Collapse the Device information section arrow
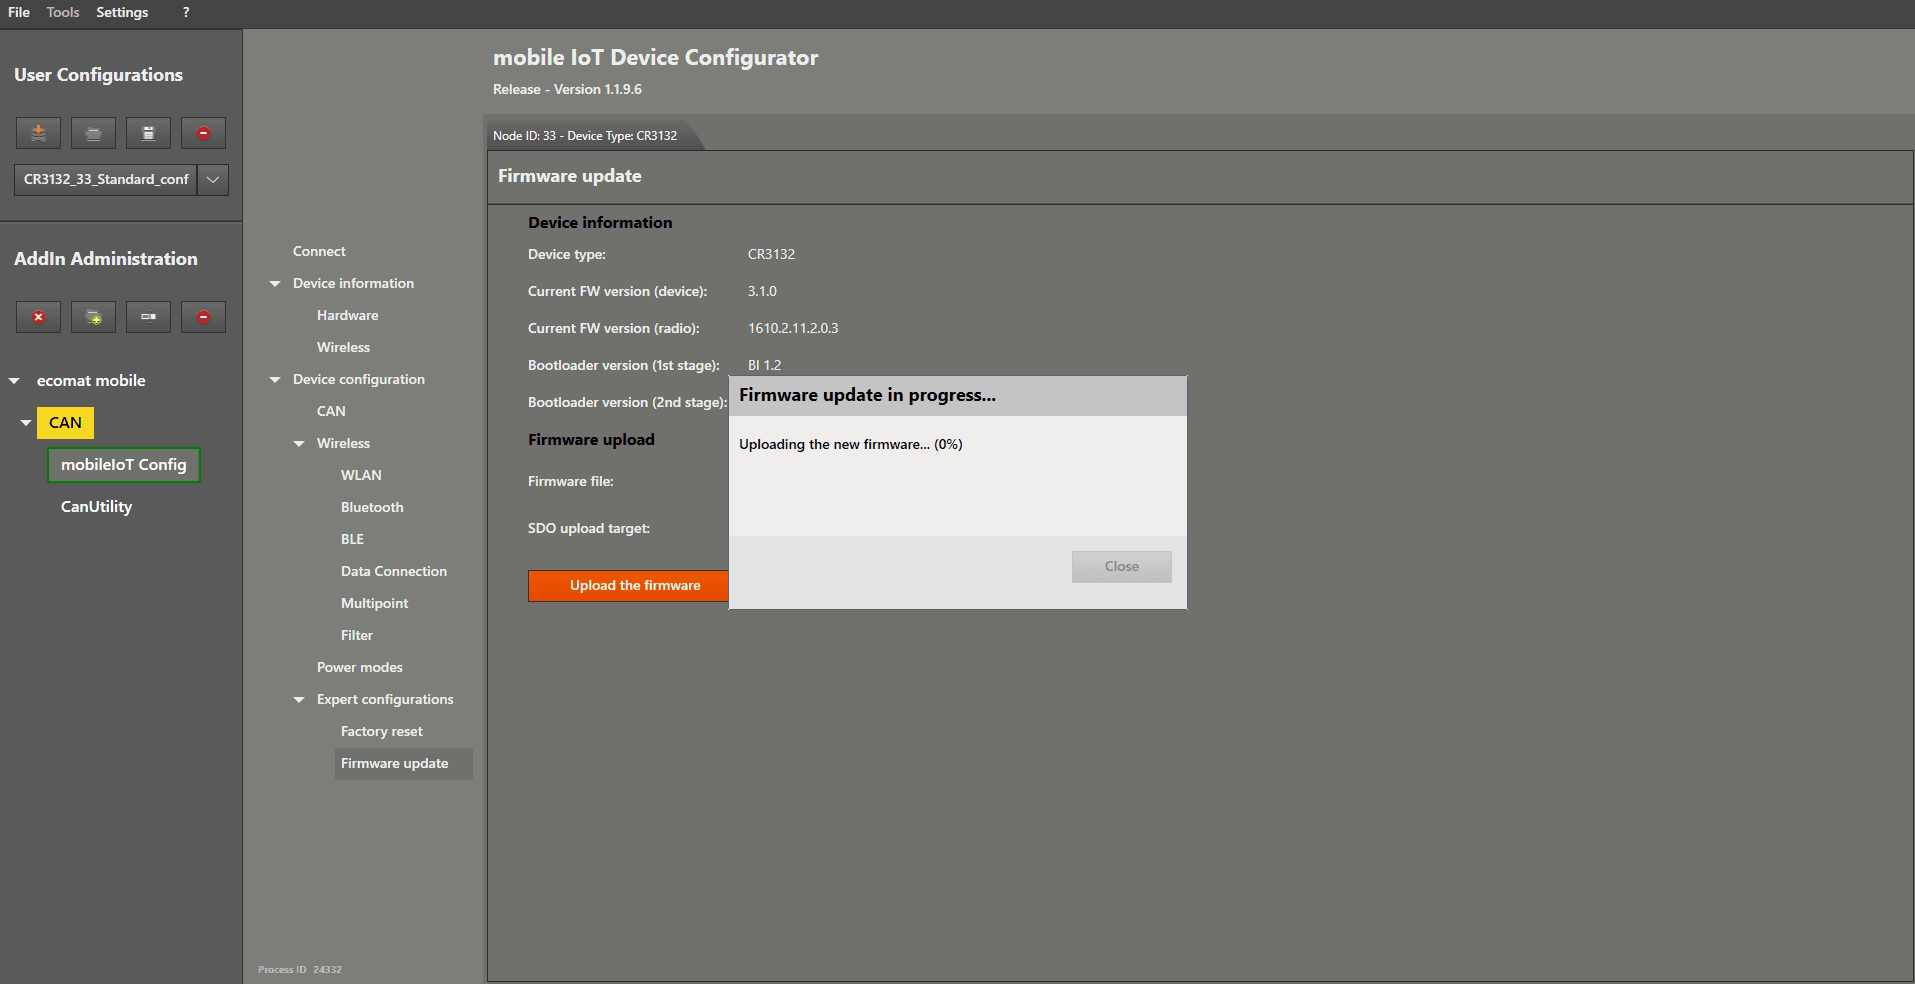 [x=275, y=284]
